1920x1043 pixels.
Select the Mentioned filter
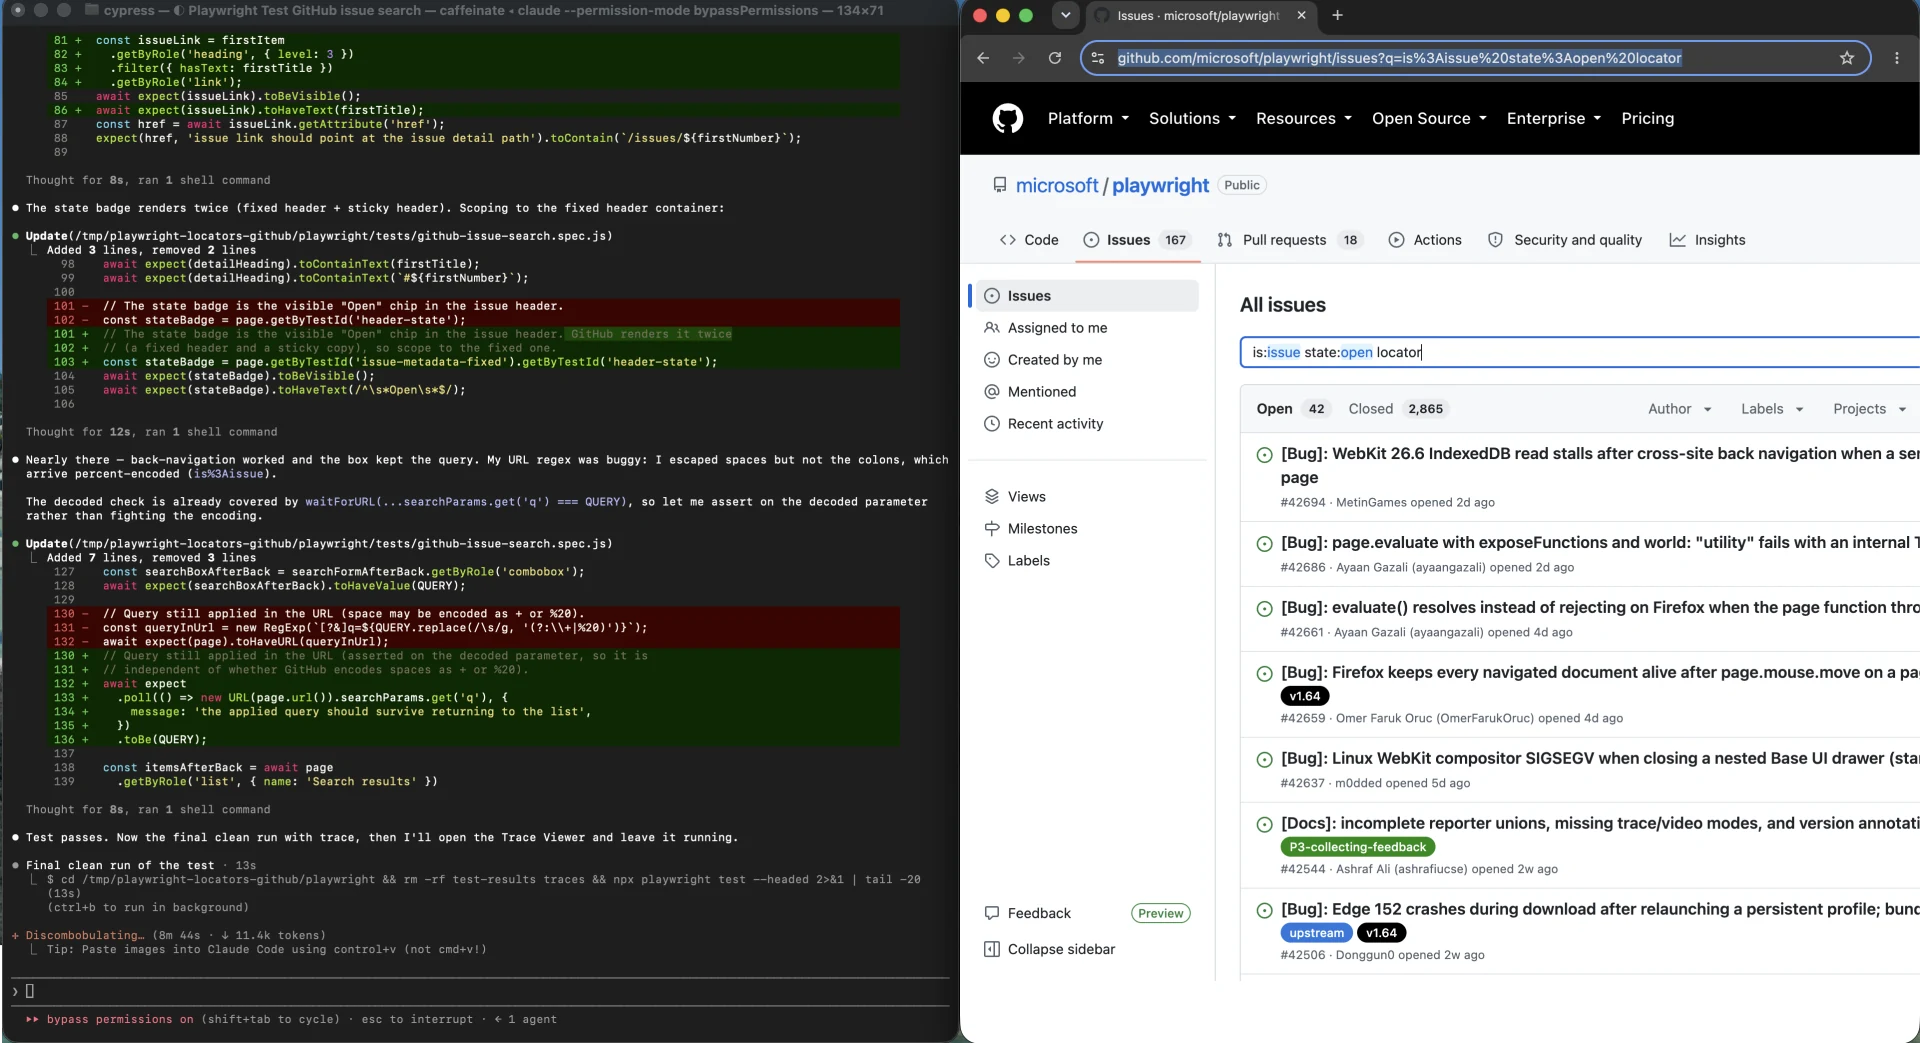1087,392
